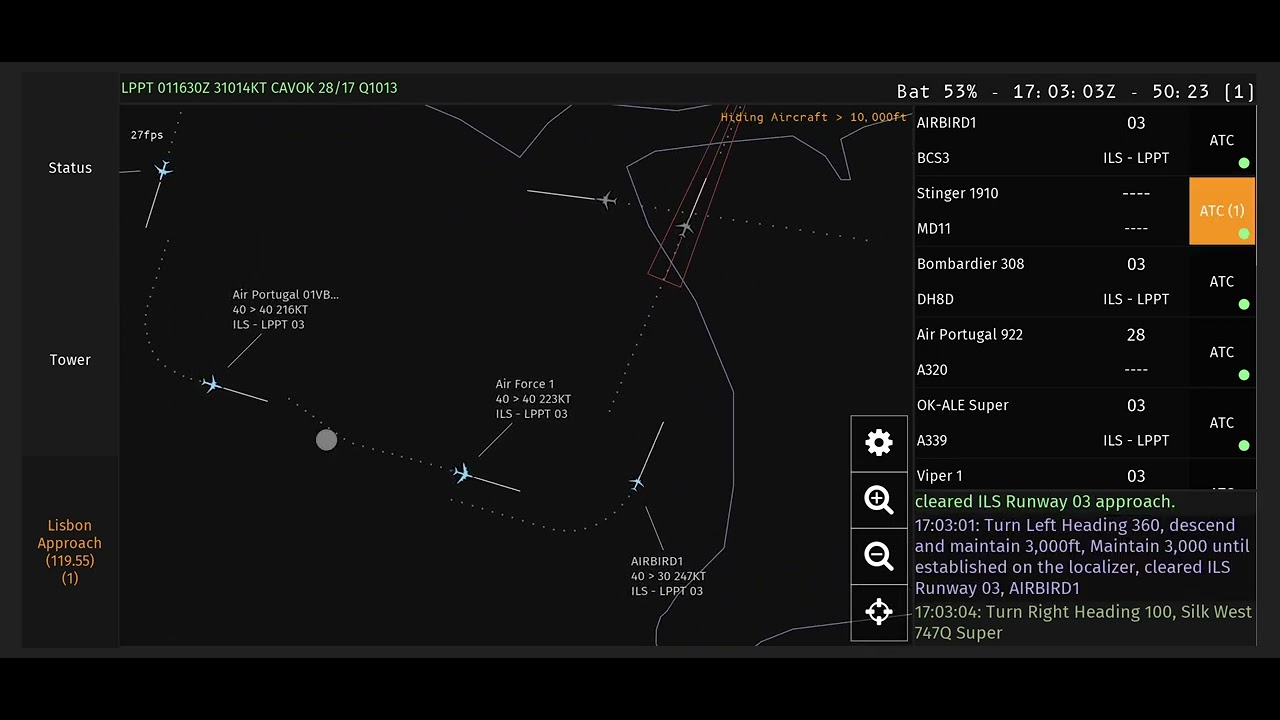Select the OK-ALE Super flight strip
1280x720 pixels.
click(1050, 422)
